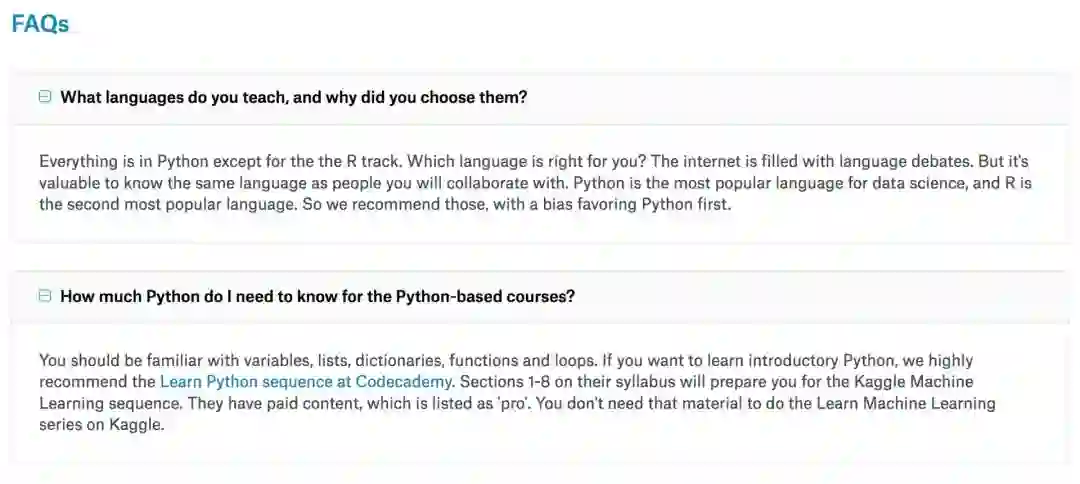This screenshot has height=484, width=1080.
Task: Click the collapse icon beside the Python question
Action: coord(45,296)
